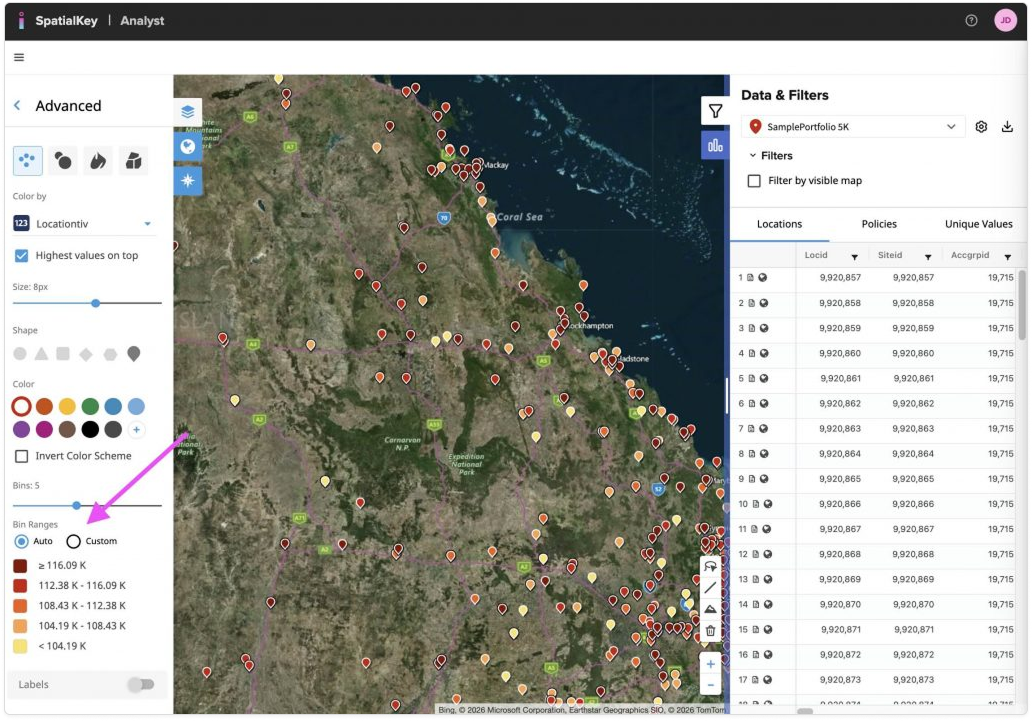Viewport: 1032px width, 721px height.
Task: Uncheck Highest values on top
Action: 22,256
